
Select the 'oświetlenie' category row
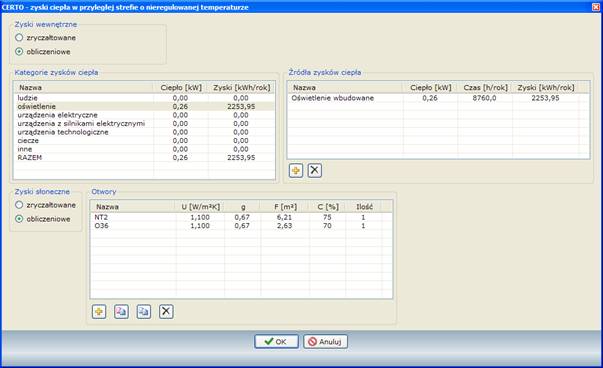click(144, 107)
